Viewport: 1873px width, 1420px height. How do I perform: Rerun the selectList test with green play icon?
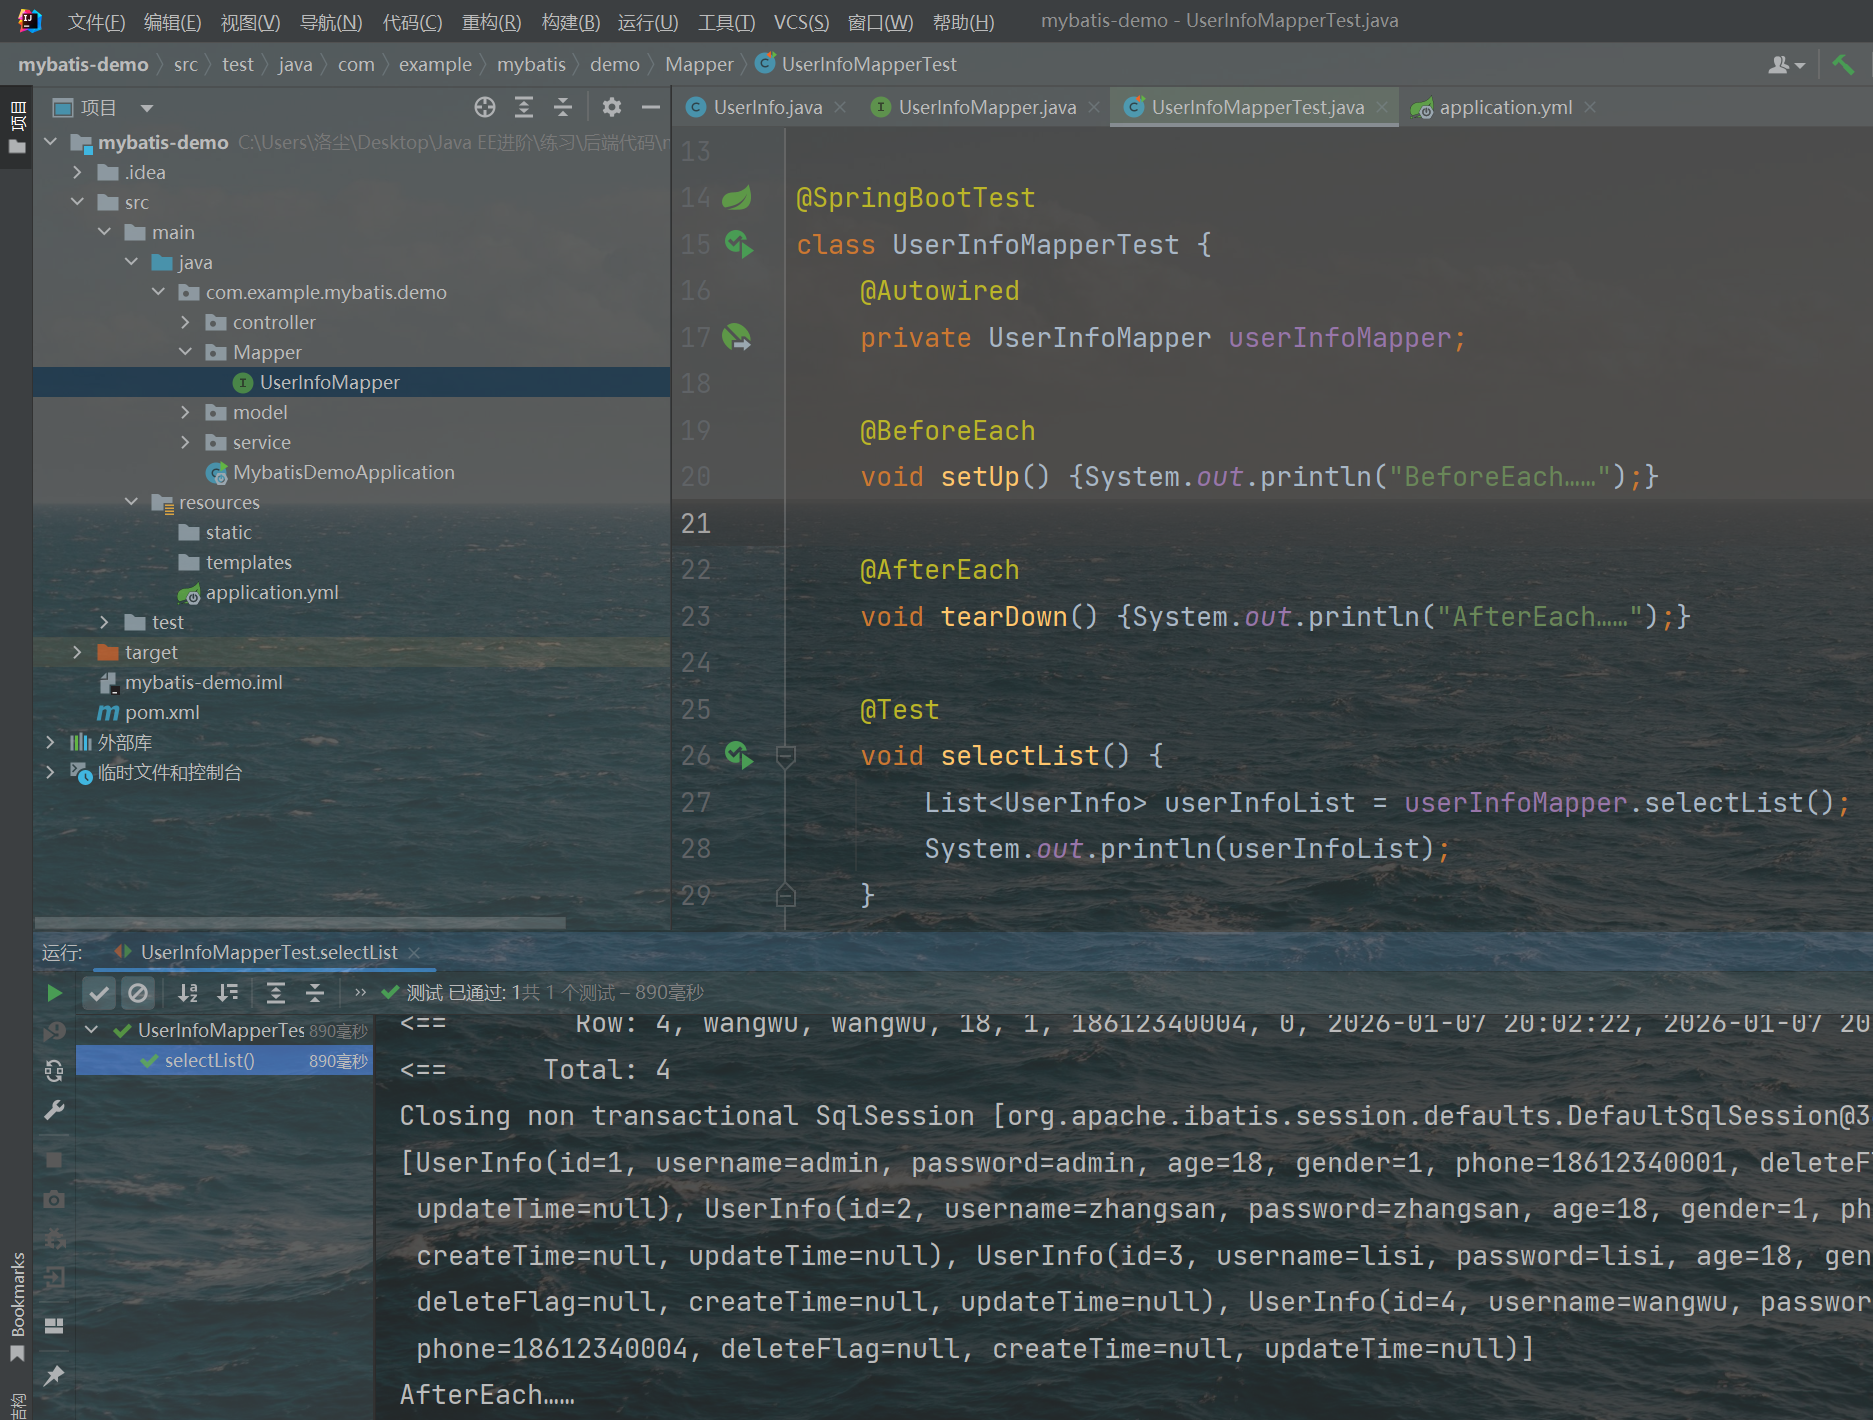point(55,993)
